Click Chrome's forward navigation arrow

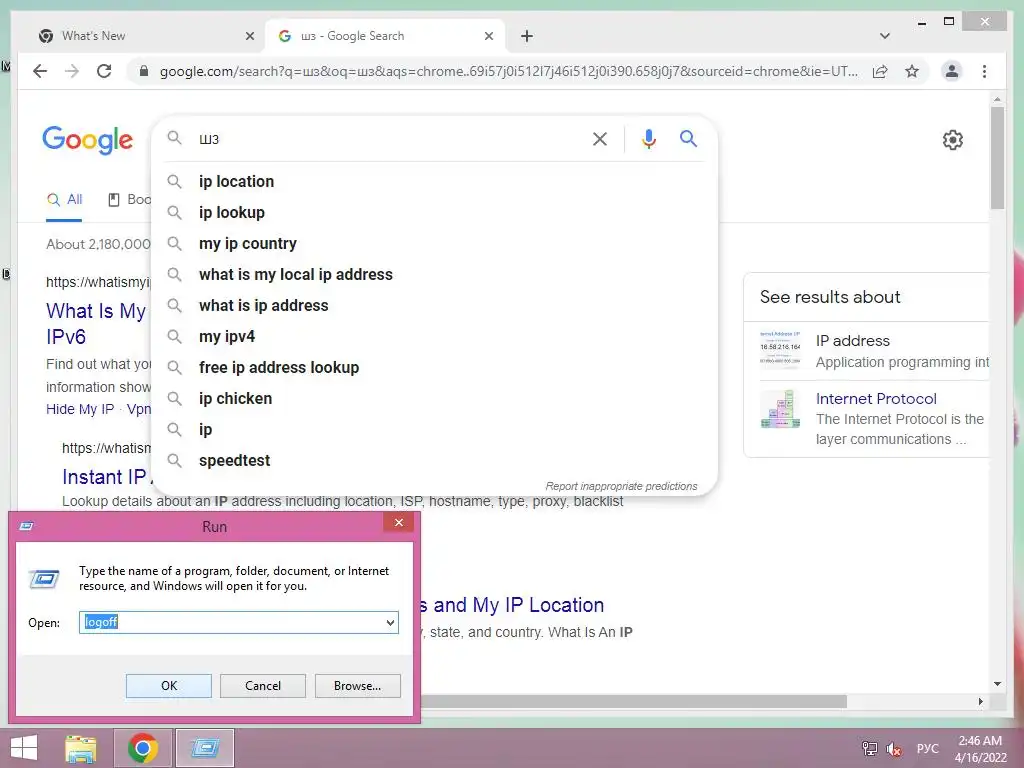(72, 71)
